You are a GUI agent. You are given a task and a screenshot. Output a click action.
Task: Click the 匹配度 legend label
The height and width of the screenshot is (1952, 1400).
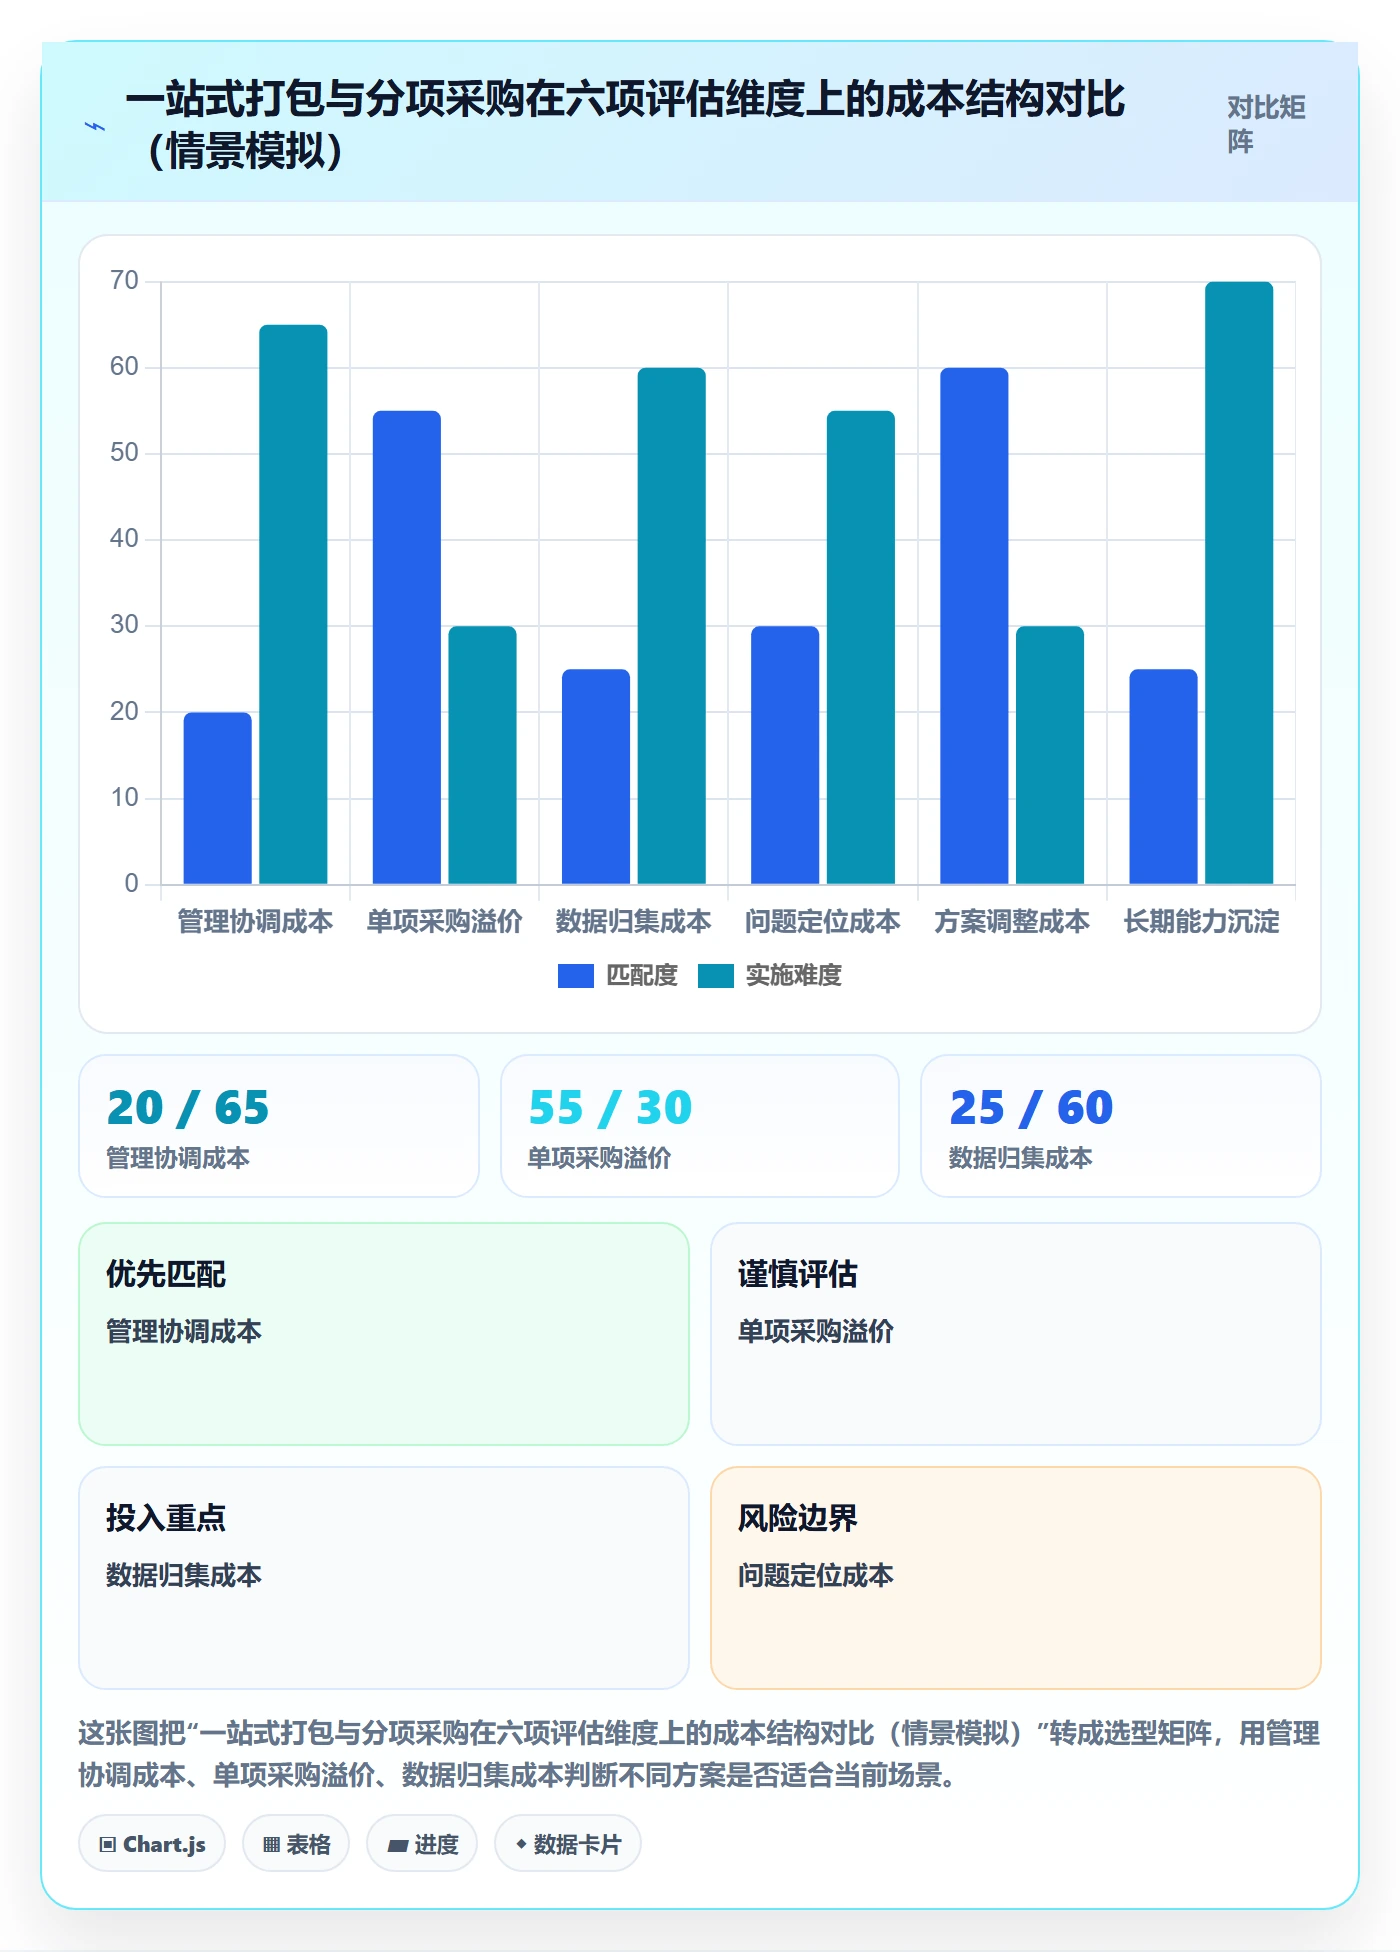pos(642,975)
